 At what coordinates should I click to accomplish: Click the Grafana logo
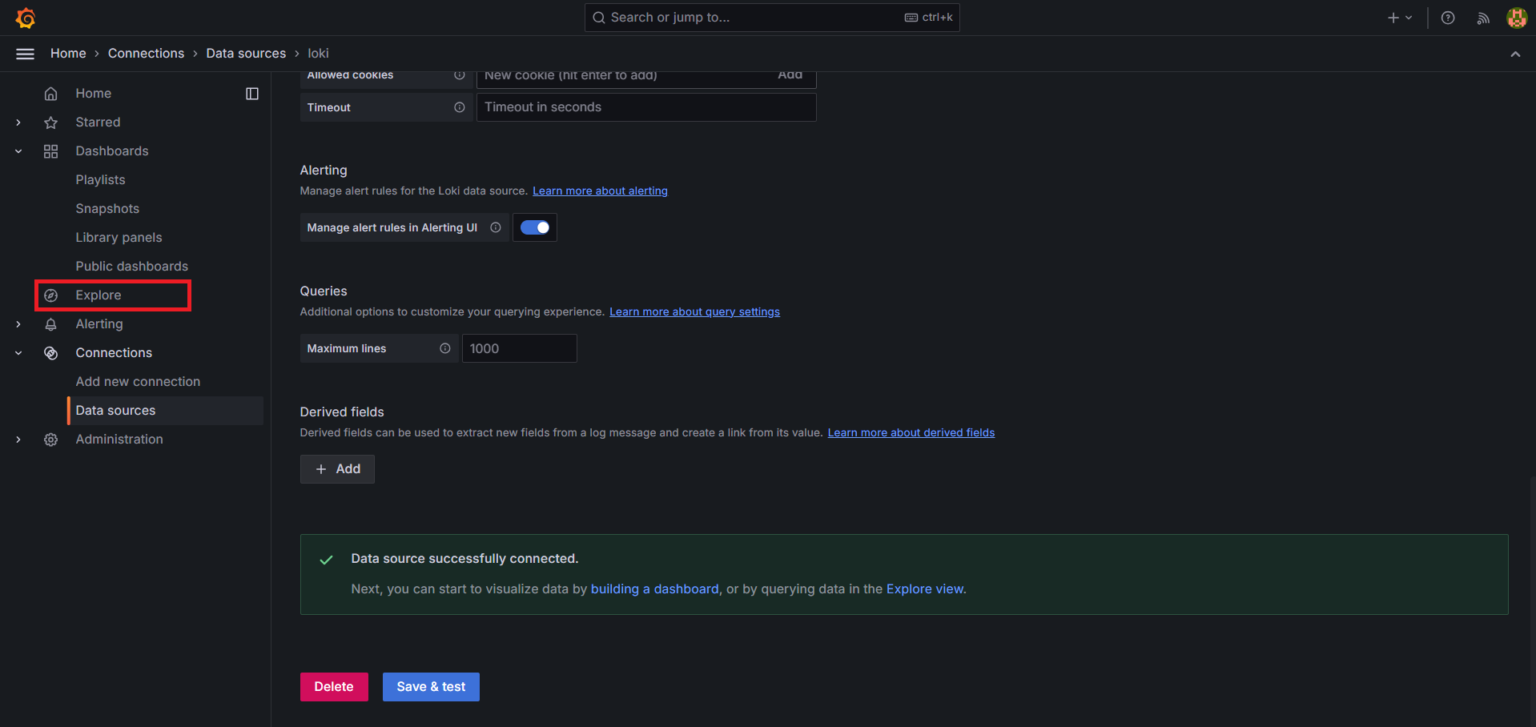(x=25, y=16)
